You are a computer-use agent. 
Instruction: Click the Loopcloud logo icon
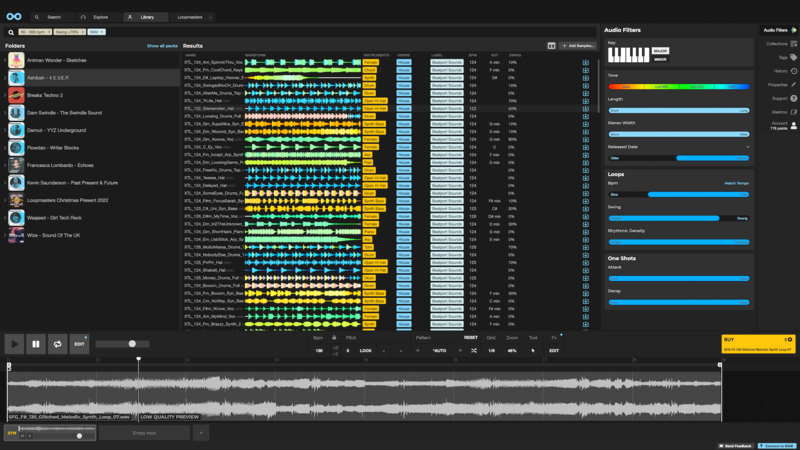(14, 16)
